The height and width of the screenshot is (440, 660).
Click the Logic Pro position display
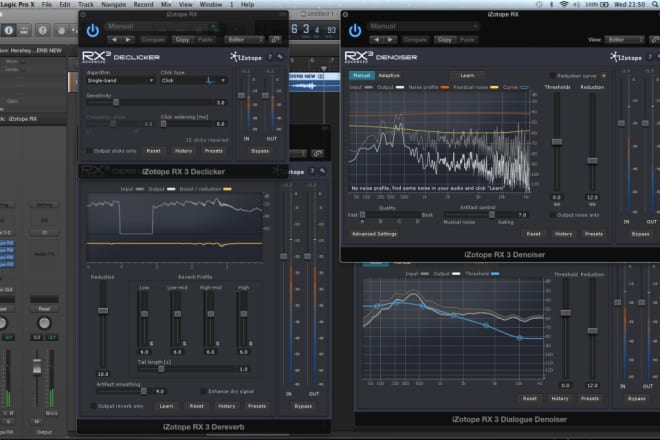(314, 29)
